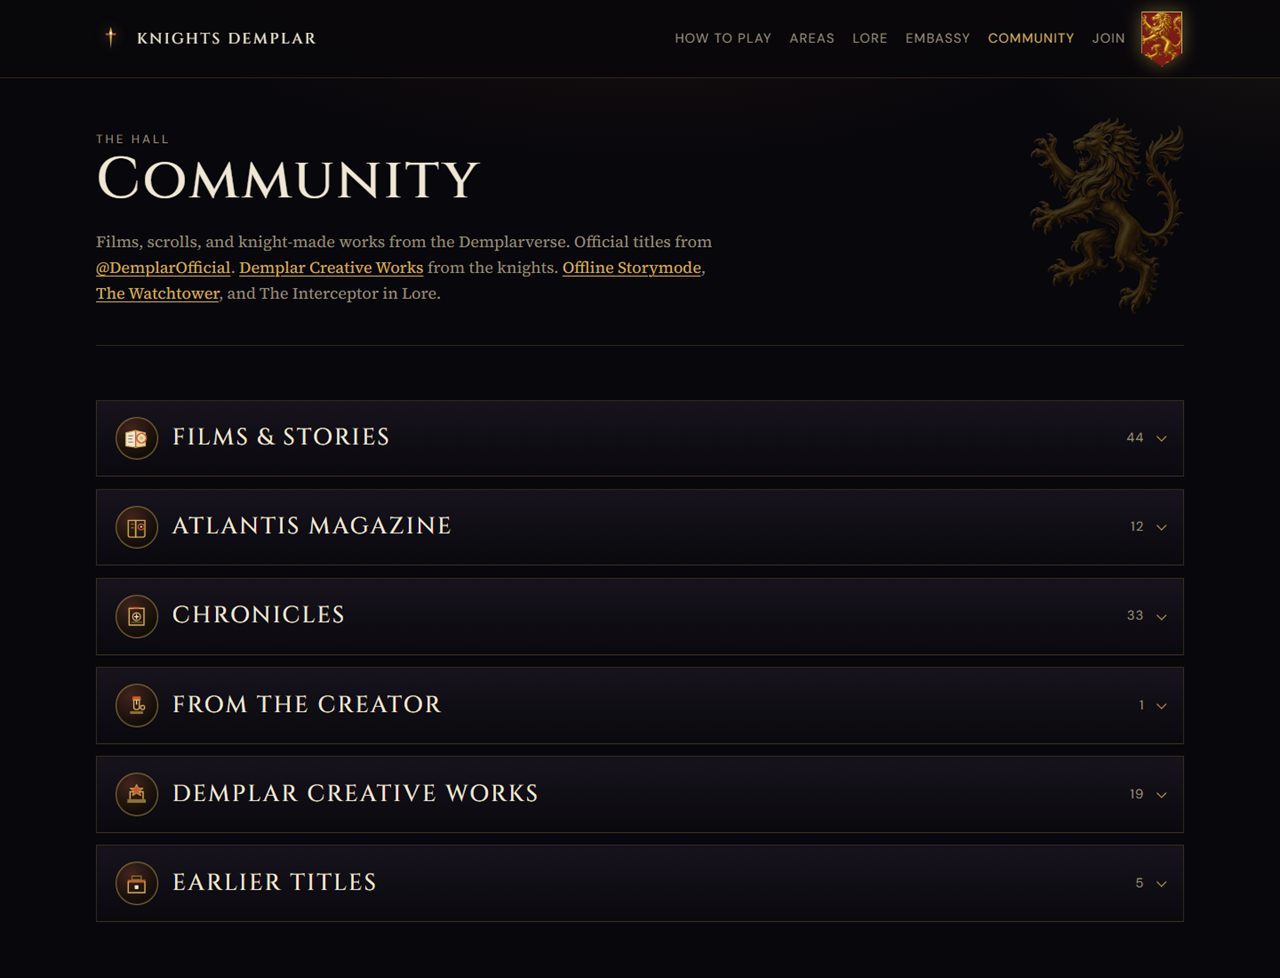The height and width of the screenshot is (978, 1280).
Task: Click the sword logo icon in header
Action: coord(111,38)
